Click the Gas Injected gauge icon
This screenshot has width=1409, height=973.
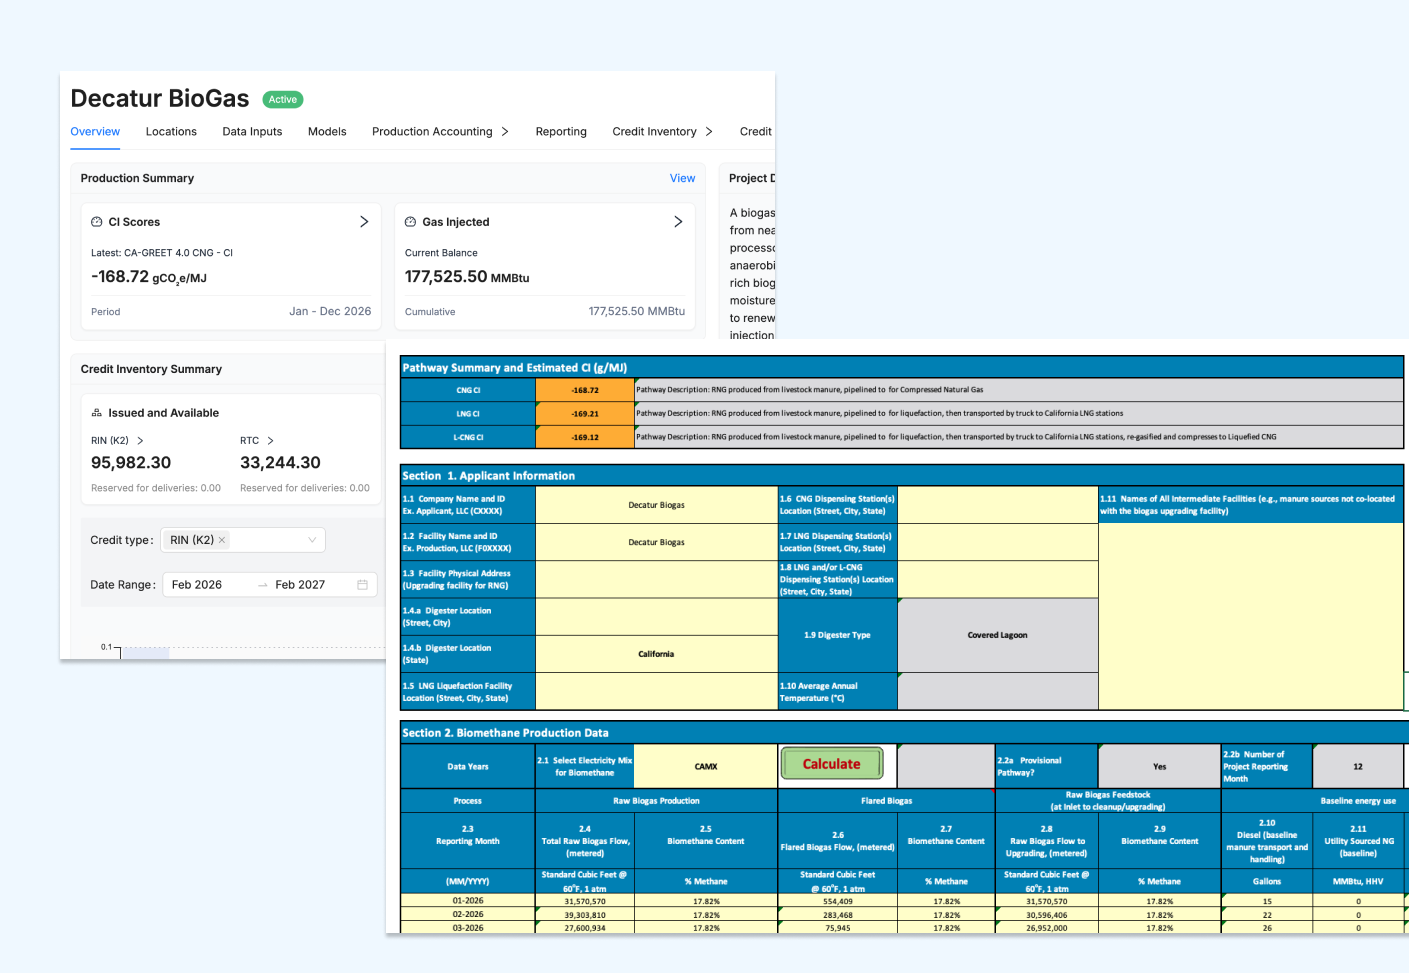pyautogui.click(x=410, y=222)
